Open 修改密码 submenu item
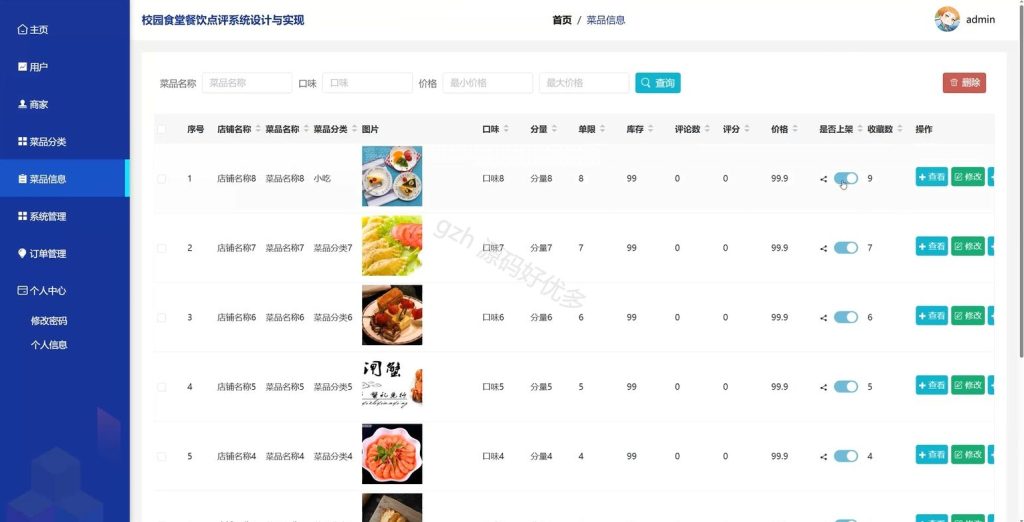Image resolution: width=1024 pixels, height=522 pixels. pyautogui.click(x=49, y=321)
